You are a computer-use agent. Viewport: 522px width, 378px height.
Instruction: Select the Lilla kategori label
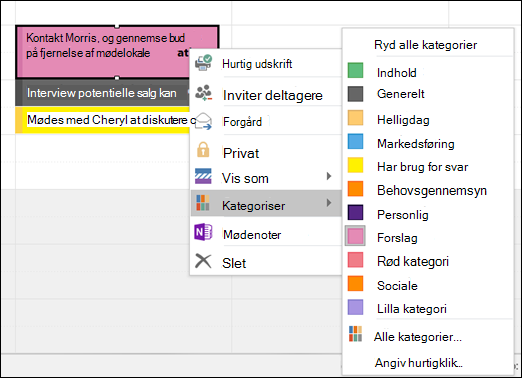(412, 309)
